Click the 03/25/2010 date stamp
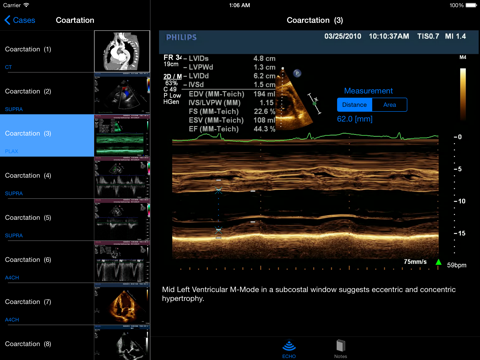 (343, 36)
